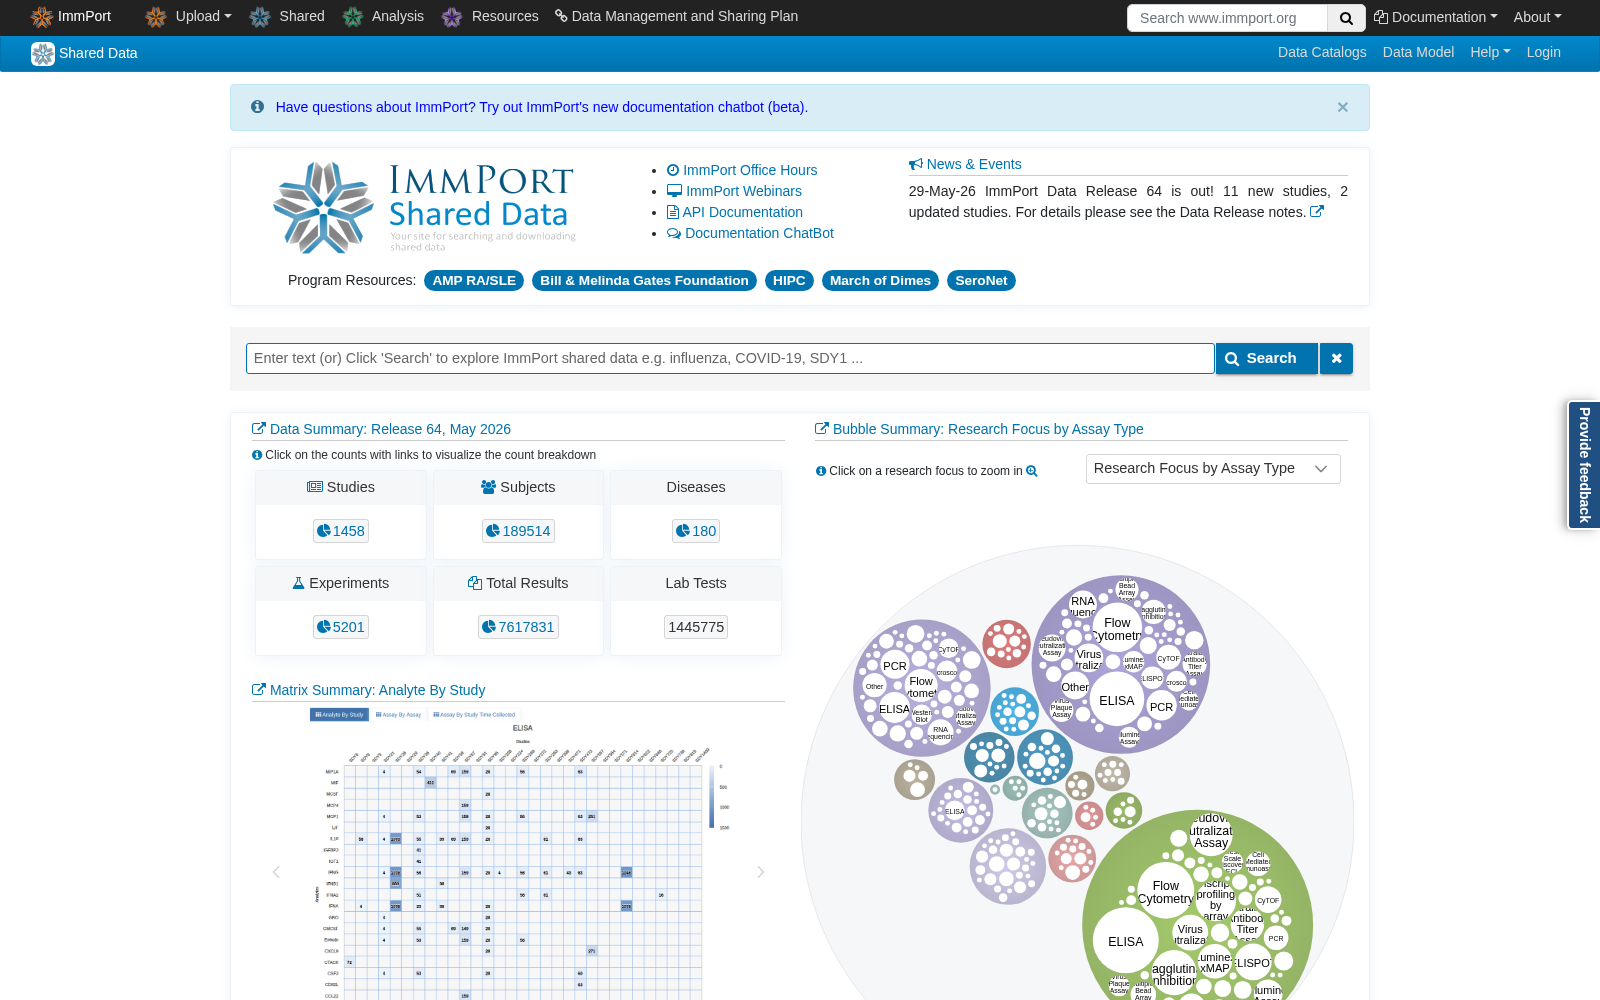Open Data Management and Sharing Plan link
Viewport: 1600px width, 1000px height.
(x=676, y=16)
